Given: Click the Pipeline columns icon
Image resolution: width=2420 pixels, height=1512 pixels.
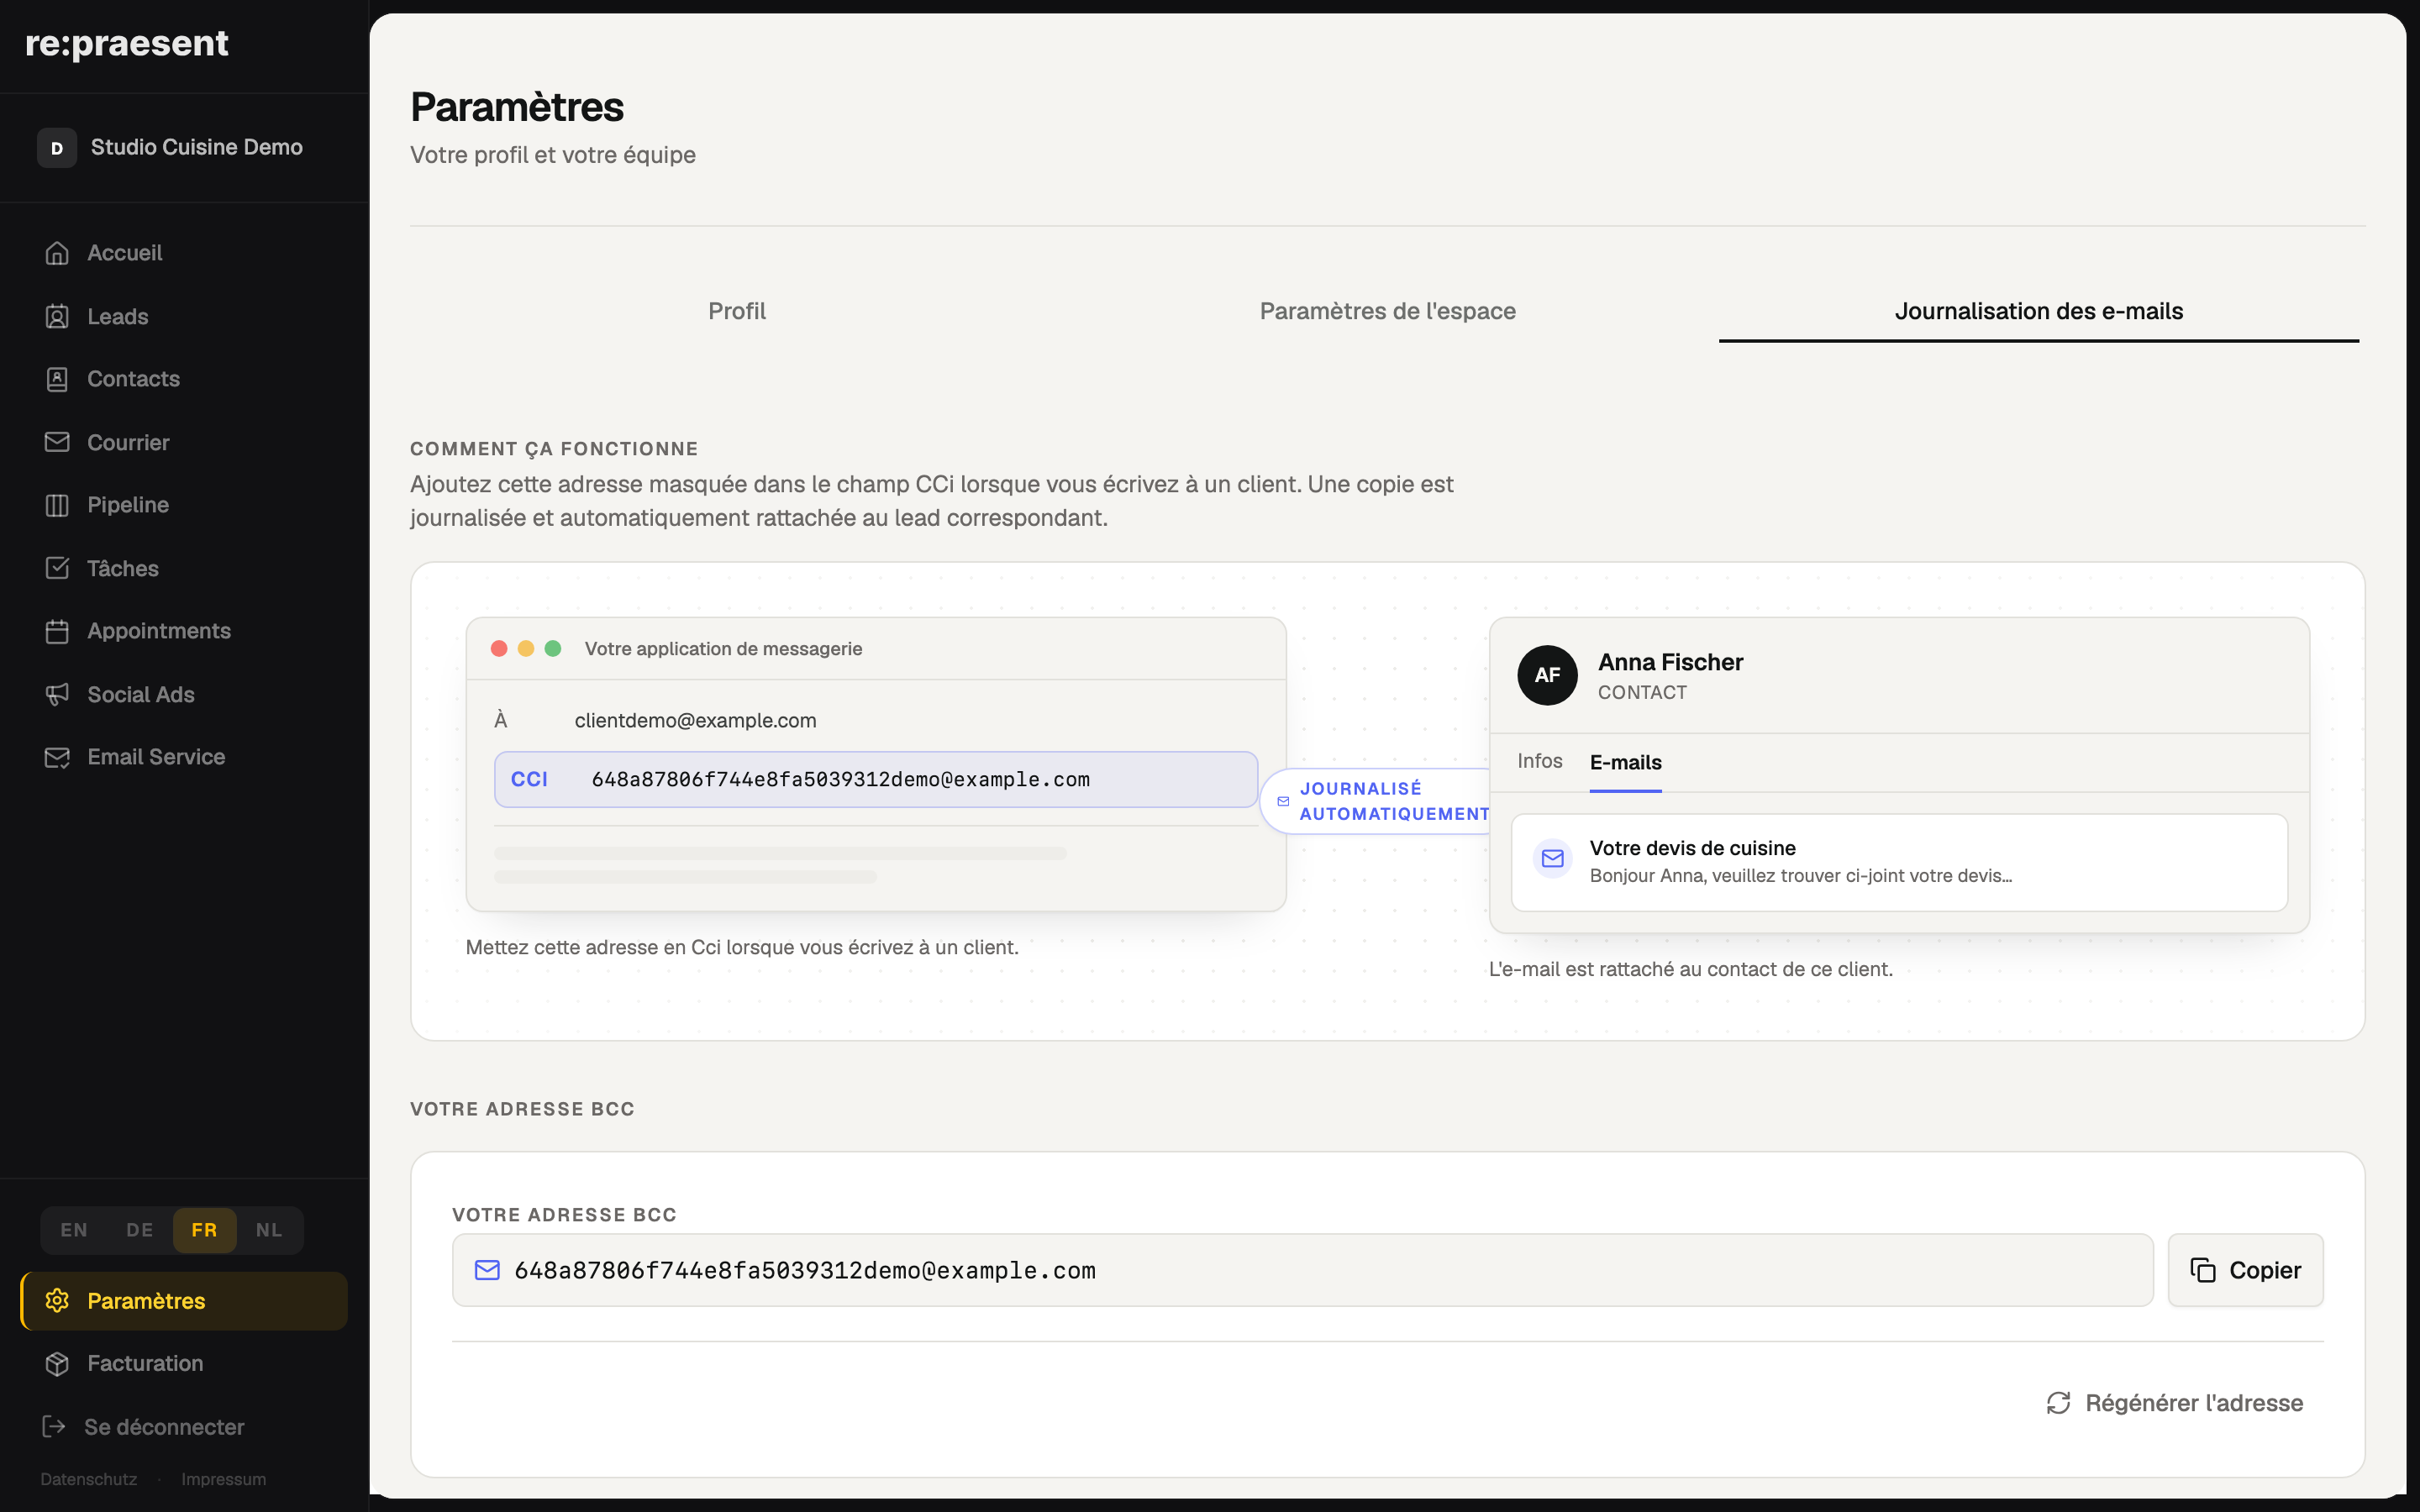Looking at the screenshot, I should tap(57, 505).
